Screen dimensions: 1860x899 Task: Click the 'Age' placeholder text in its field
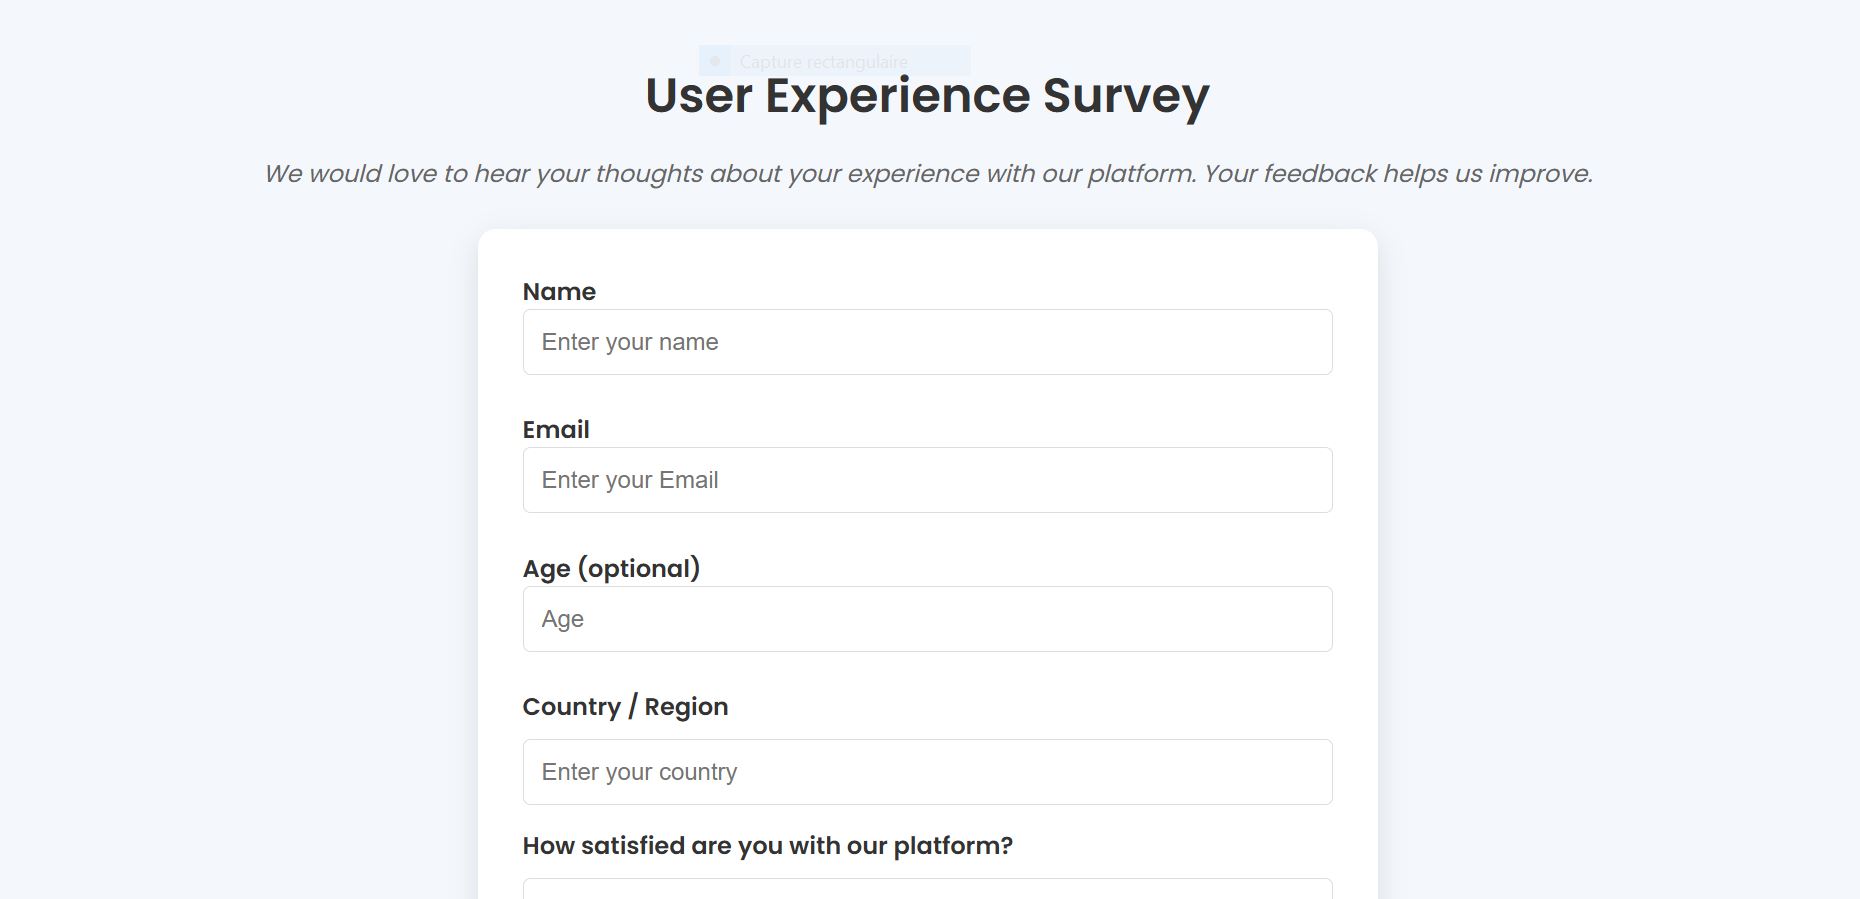[561, 618]
